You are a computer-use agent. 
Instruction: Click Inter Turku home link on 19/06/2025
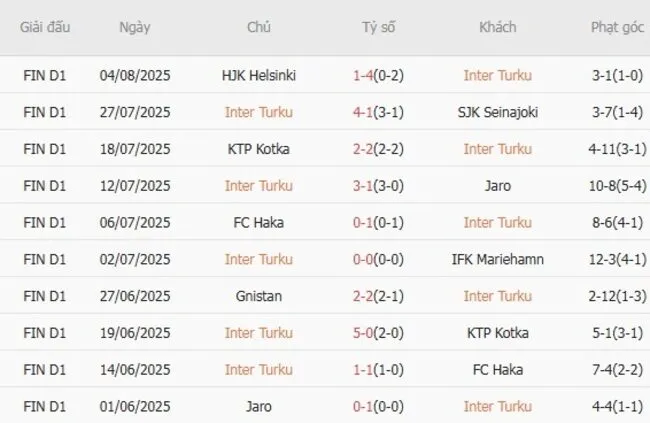click(259, 333)
